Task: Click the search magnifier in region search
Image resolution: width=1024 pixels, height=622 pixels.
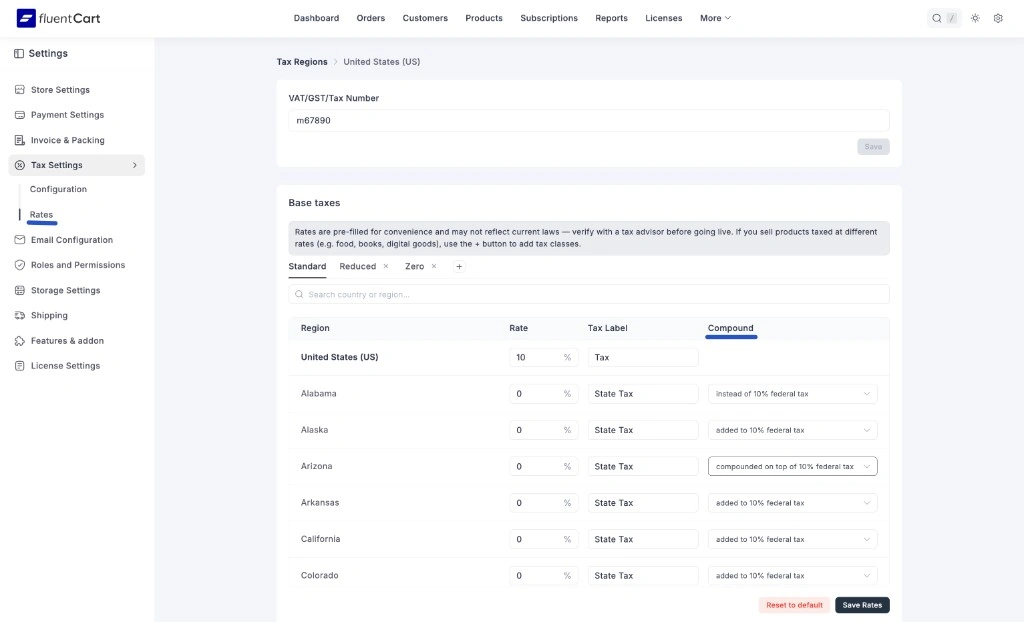Action: tap(299, 295)
